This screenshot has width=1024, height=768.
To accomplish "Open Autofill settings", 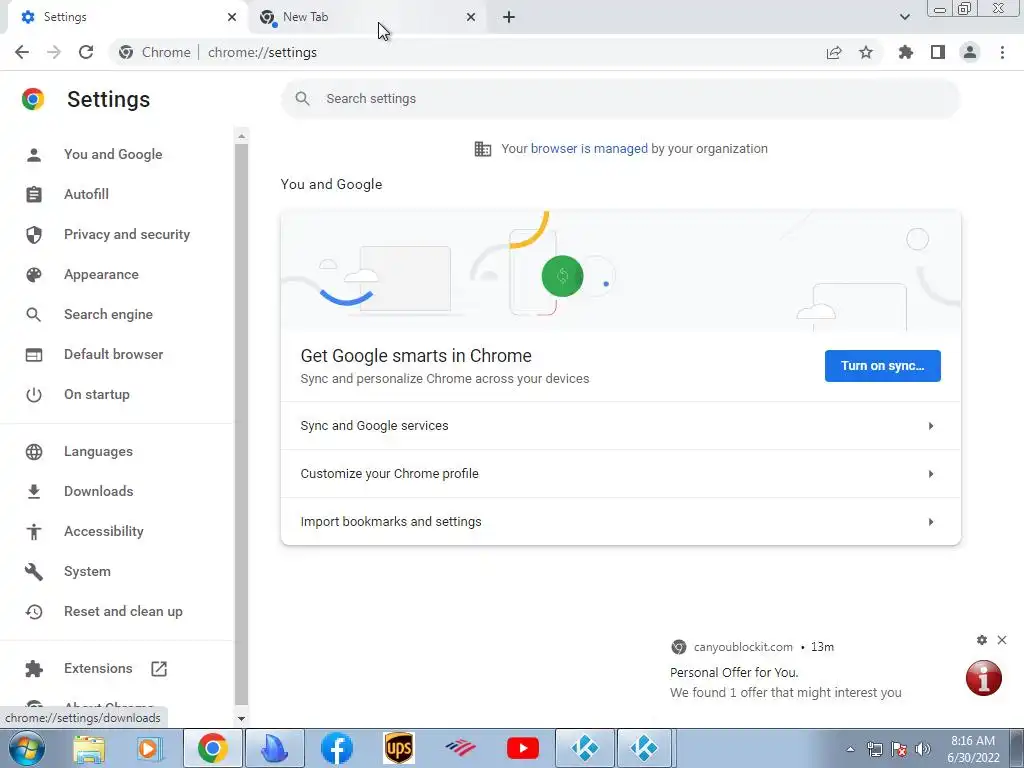I will pyautogui.click(x=86, y=194).
